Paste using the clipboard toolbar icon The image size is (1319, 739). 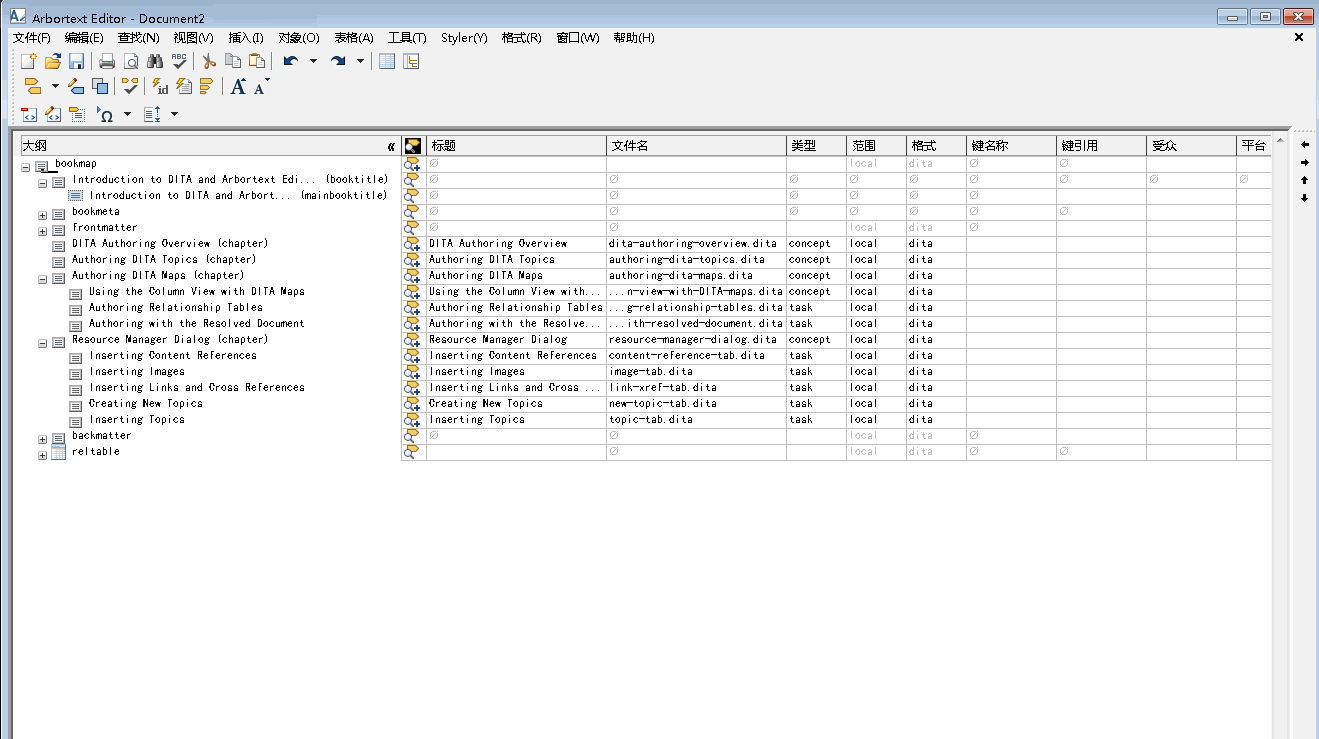pyautogui.click(x=257, y=61)
